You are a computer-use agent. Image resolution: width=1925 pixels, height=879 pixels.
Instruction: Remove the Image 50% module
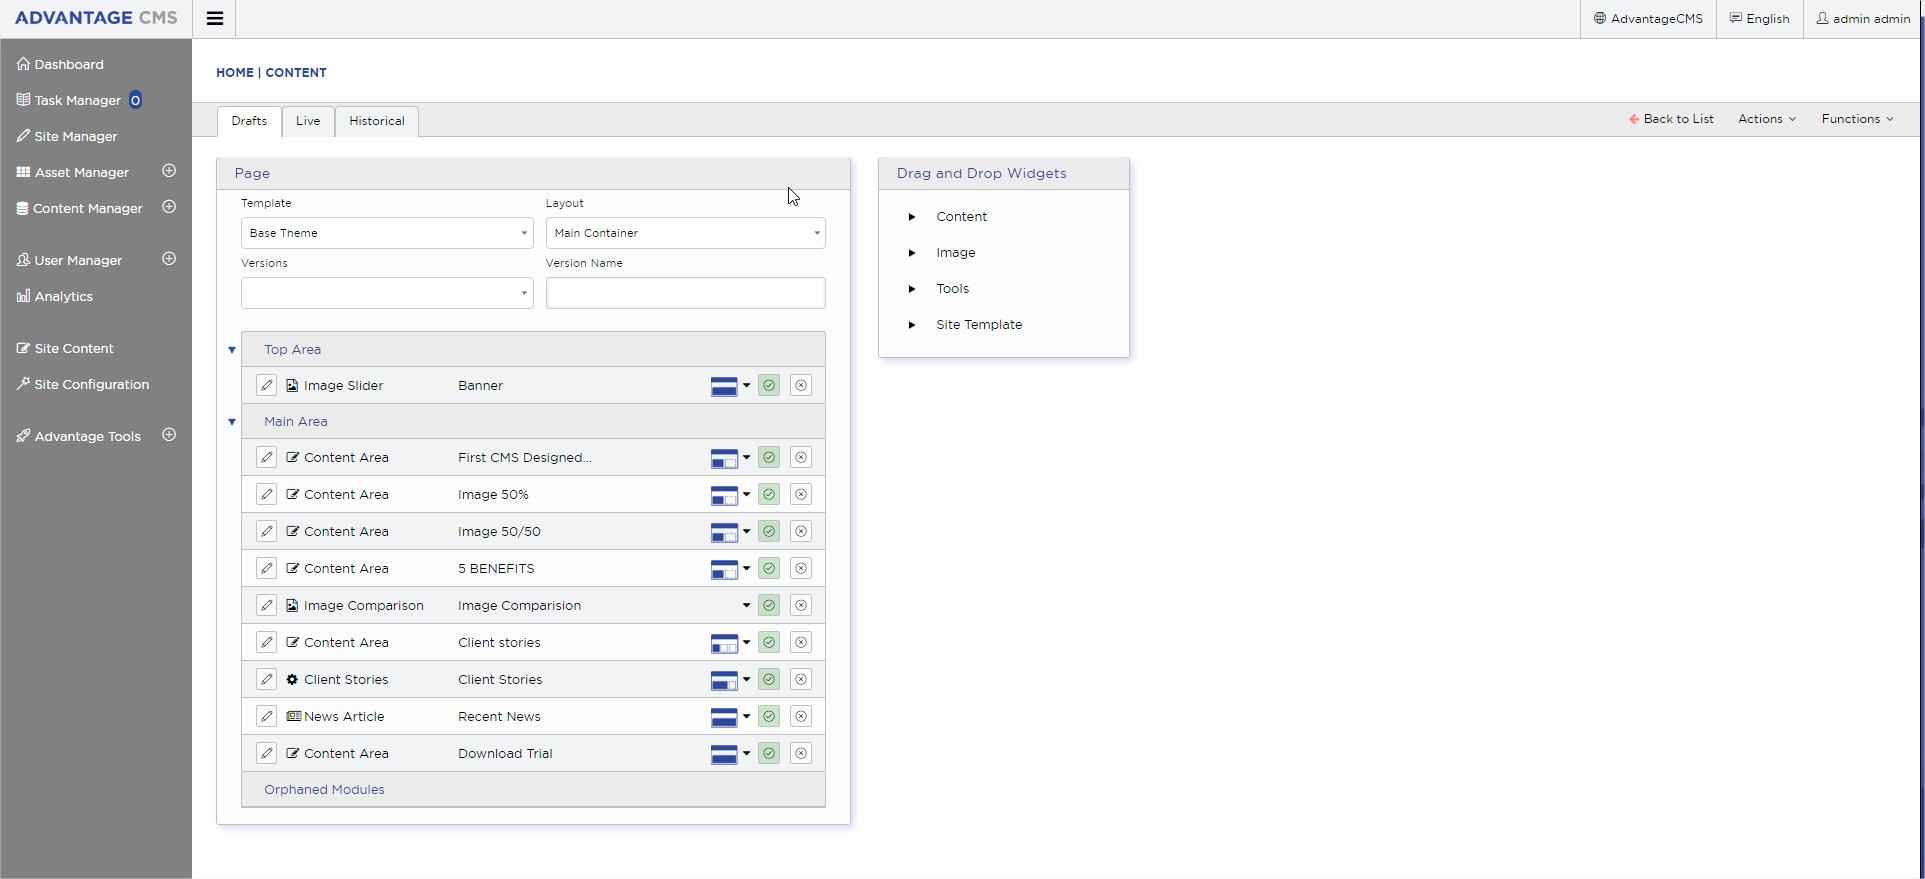pos(801,494)
